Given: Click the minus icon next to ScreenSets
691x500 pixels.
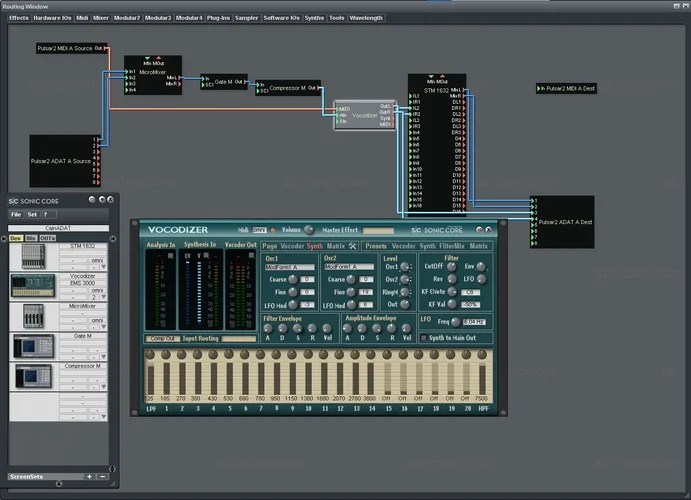Looking at the screenshot, I should 101,477.
